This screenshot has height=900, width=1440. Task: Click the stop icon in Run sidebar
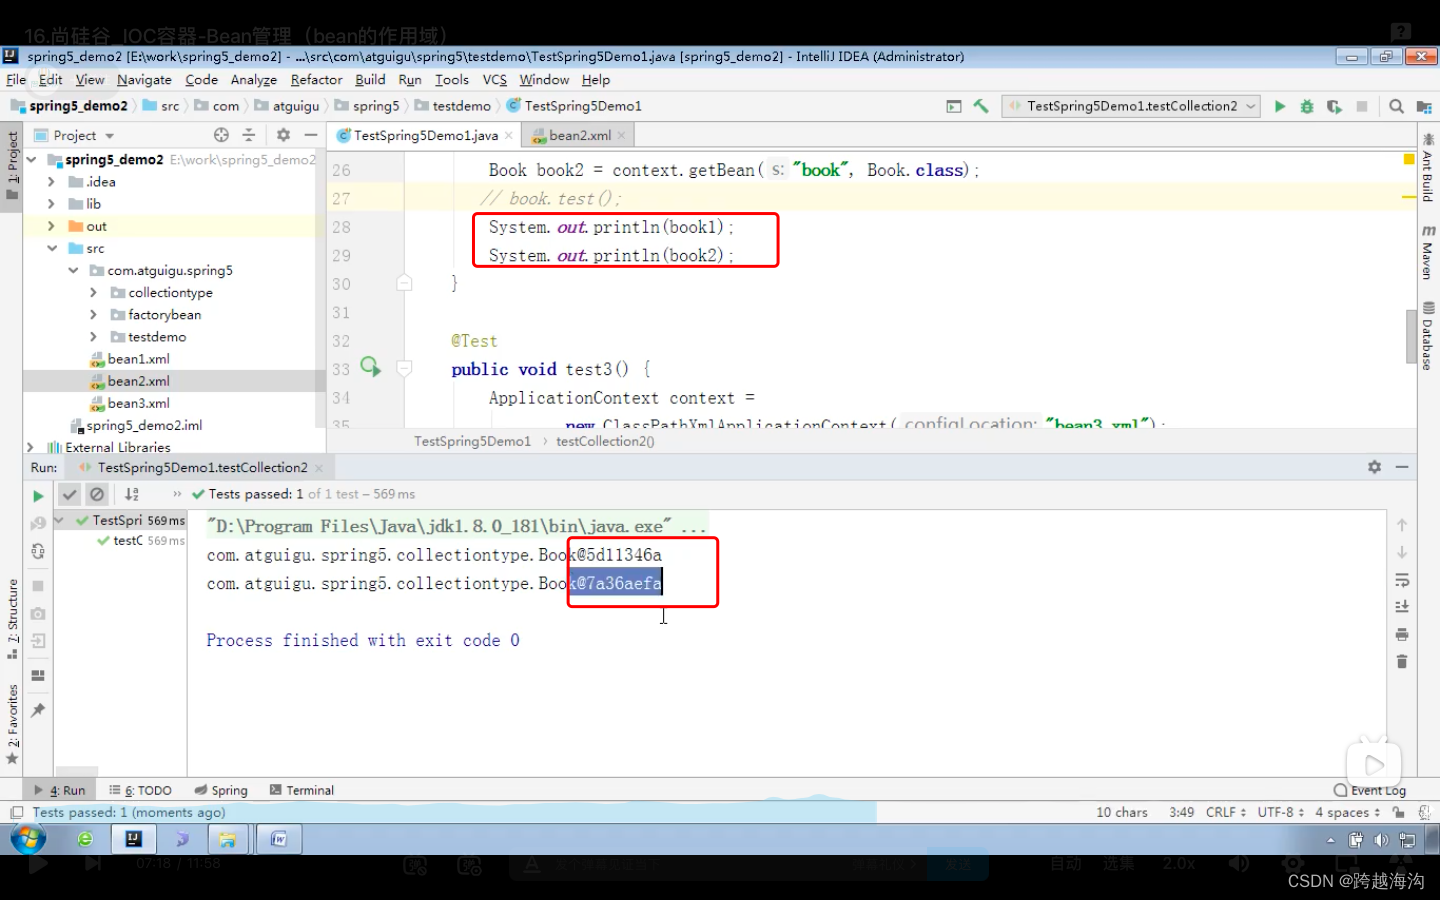[x=38, y=586]
